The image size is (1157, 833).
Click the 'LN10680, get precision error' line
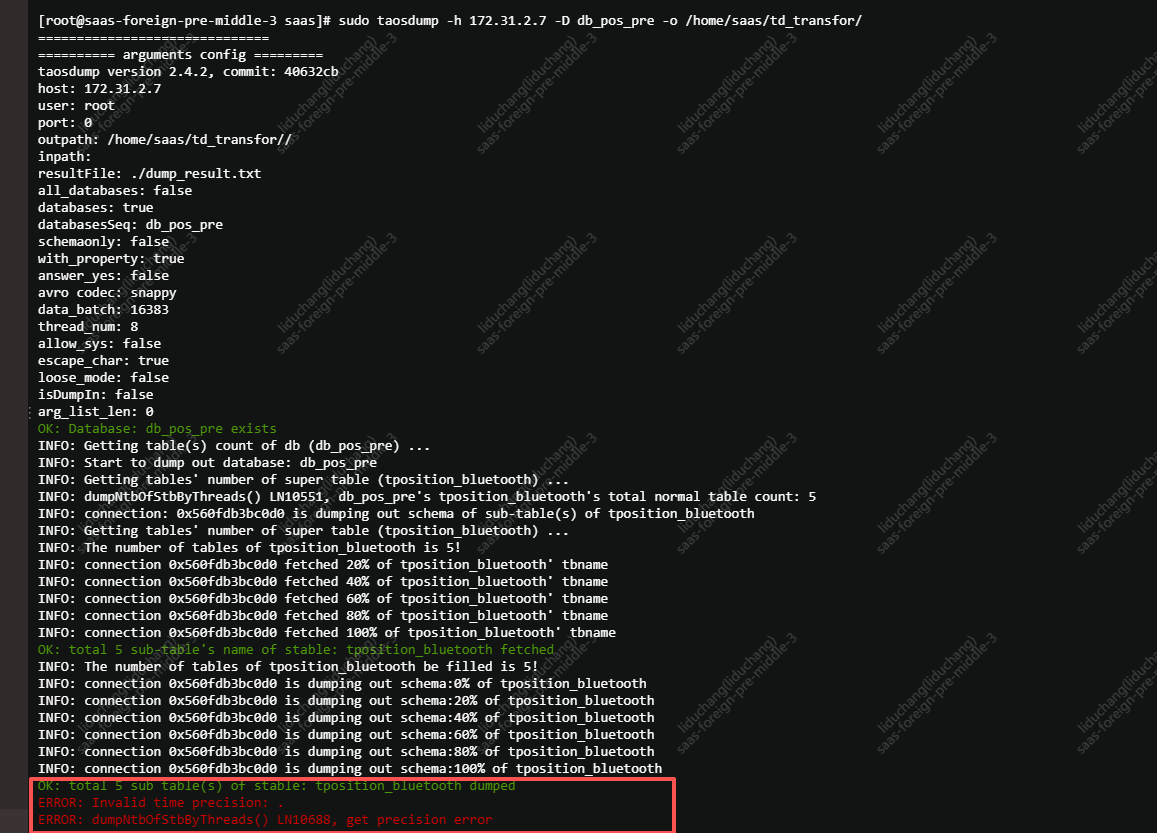(x=264, y=819)
